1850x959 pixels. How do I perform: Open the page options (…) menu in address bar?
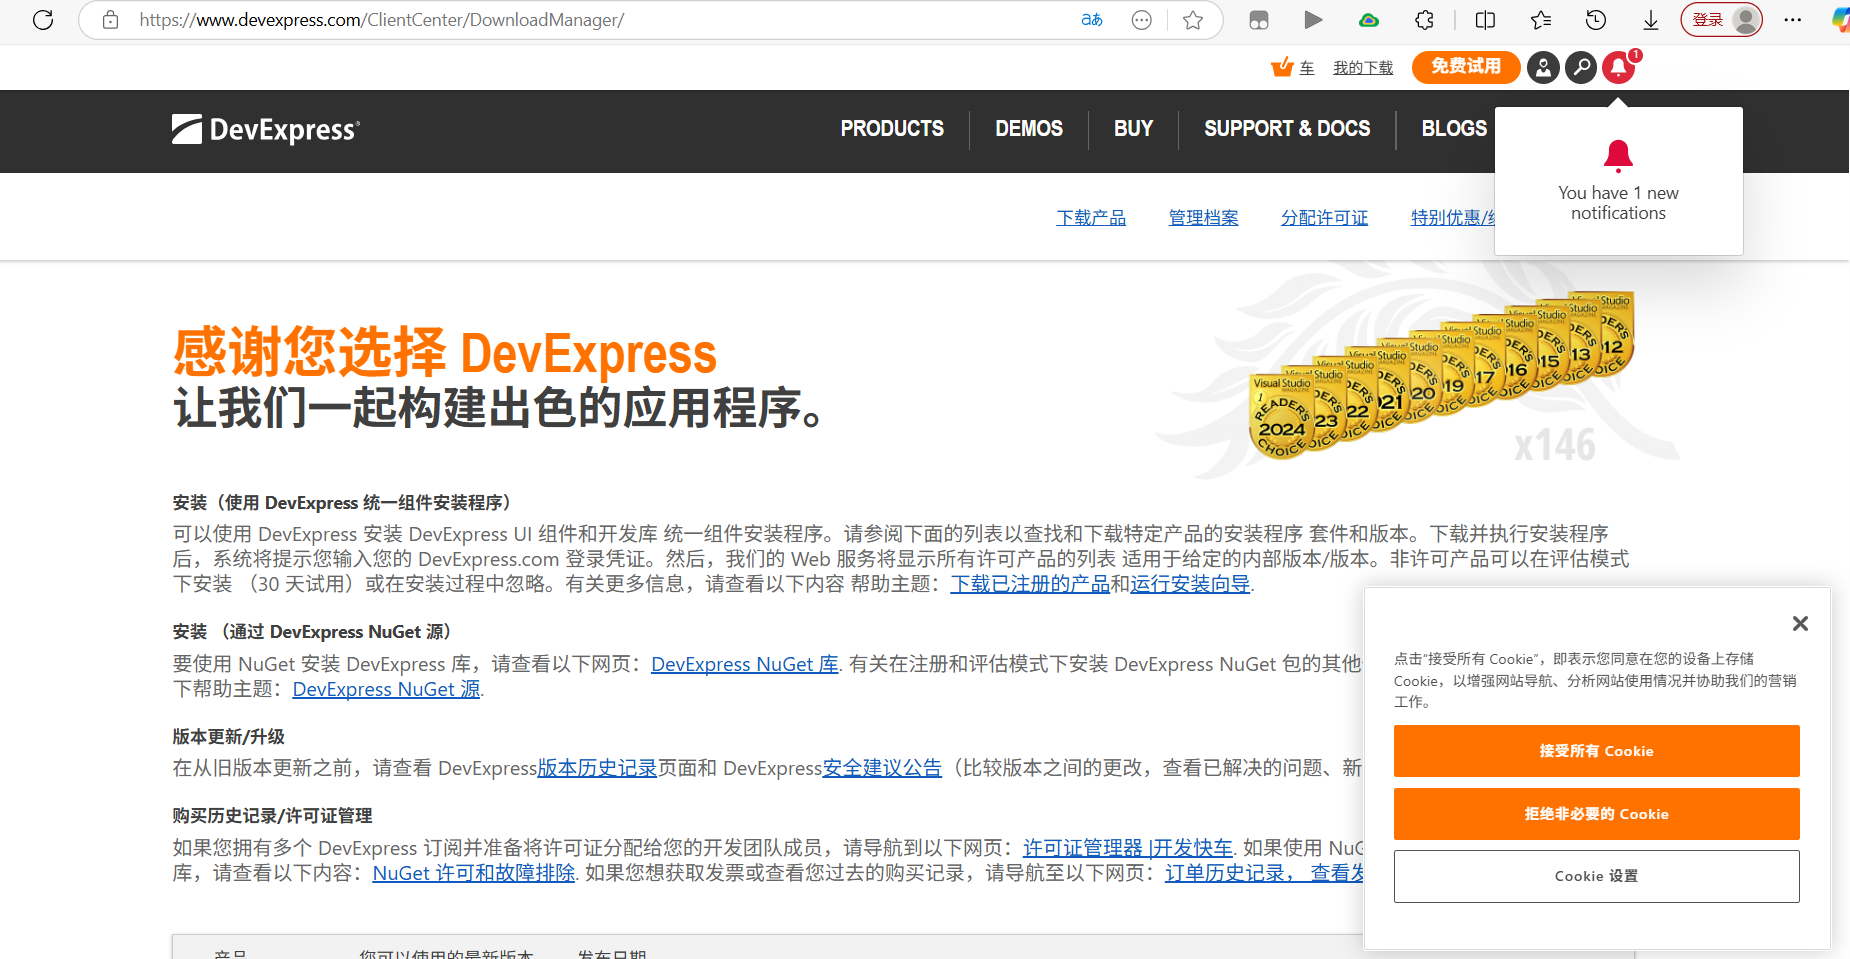tap(1141, 19)
